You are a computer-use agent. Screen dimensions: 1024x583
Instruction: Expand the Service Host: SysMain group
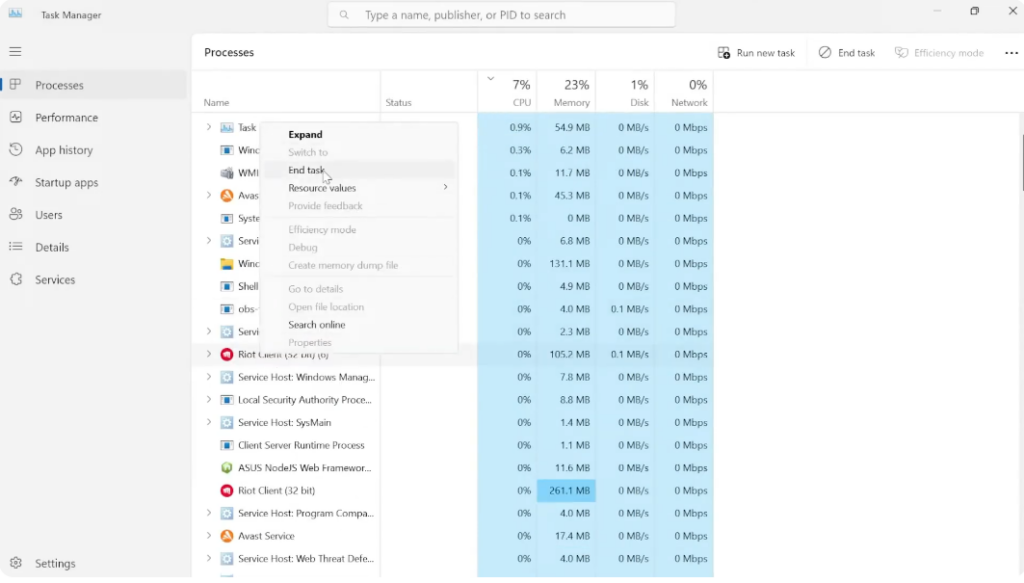point(209,423)
